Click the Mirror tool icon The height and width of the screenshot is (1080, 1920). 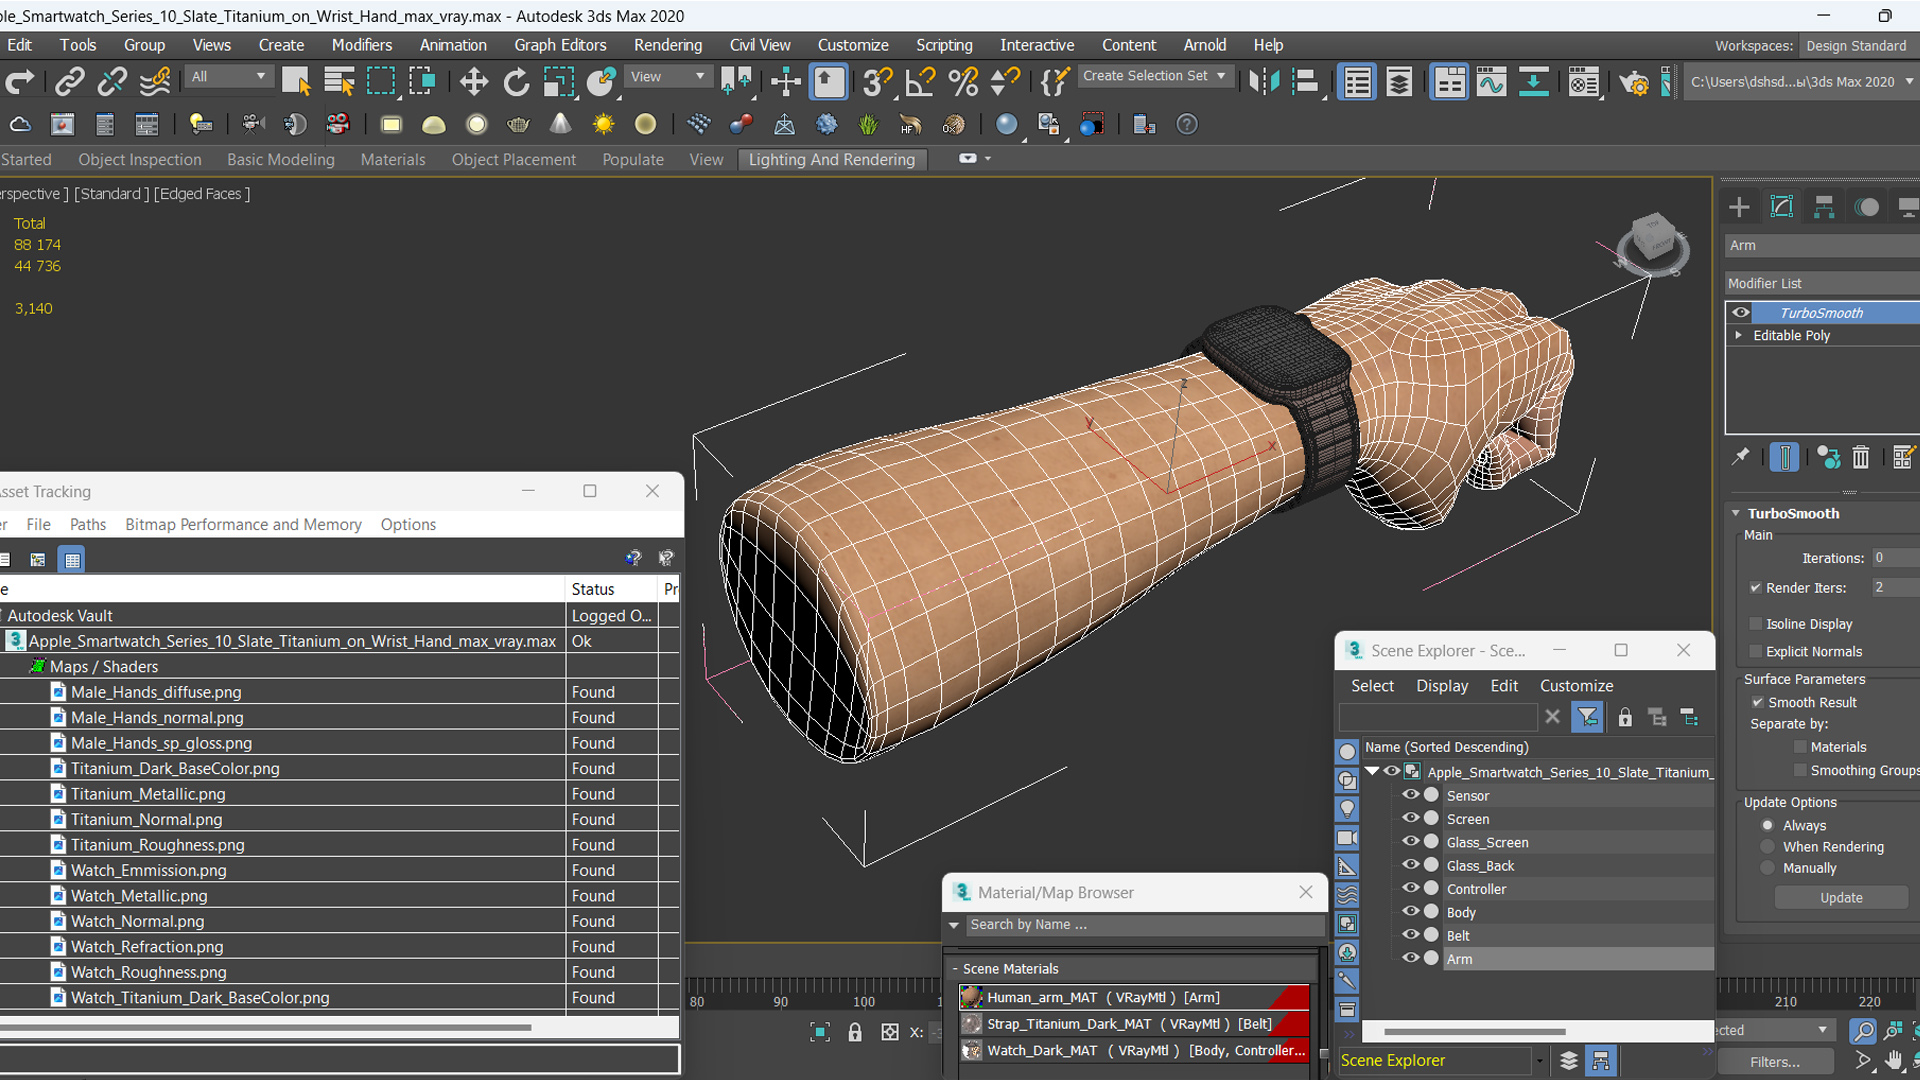1264,81
